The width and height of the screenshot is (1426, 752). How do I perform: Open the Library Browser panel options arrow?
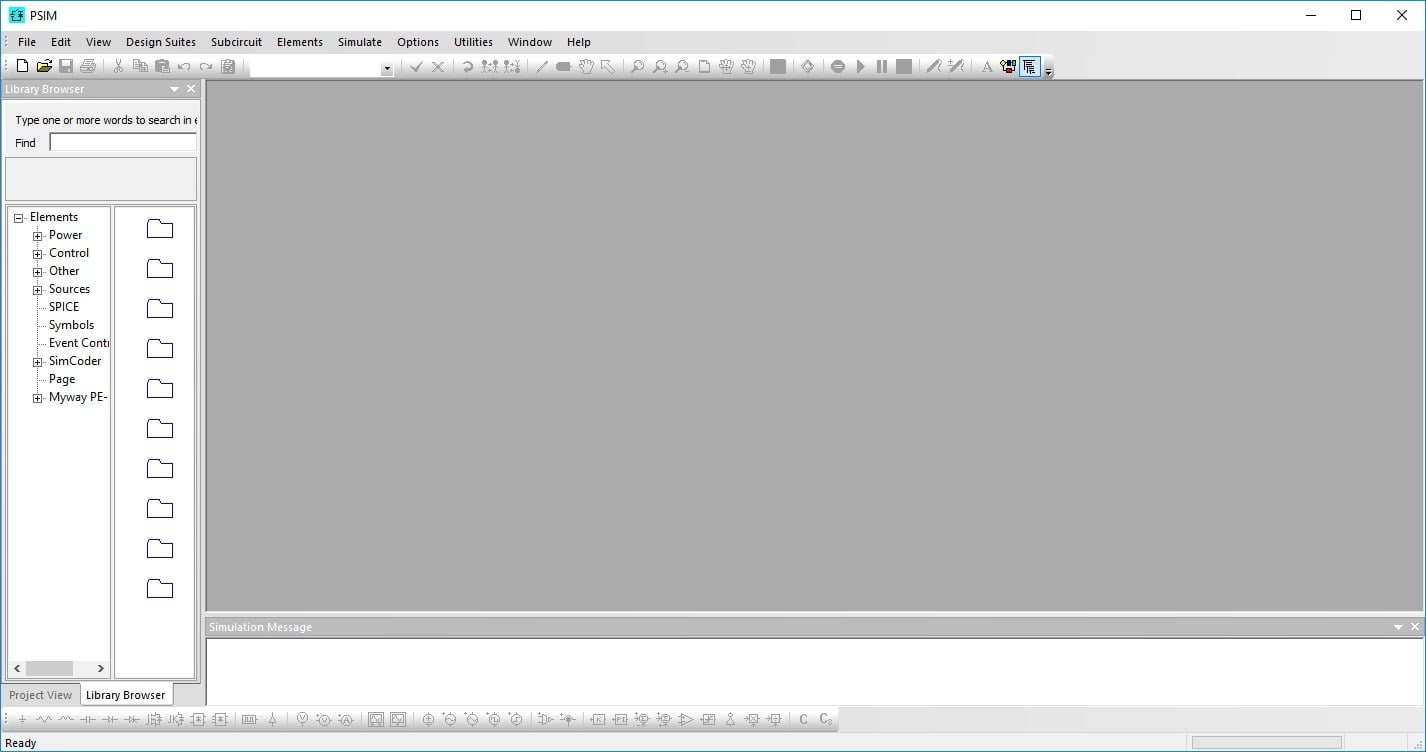pyautogui.click(x=175, y=89)
